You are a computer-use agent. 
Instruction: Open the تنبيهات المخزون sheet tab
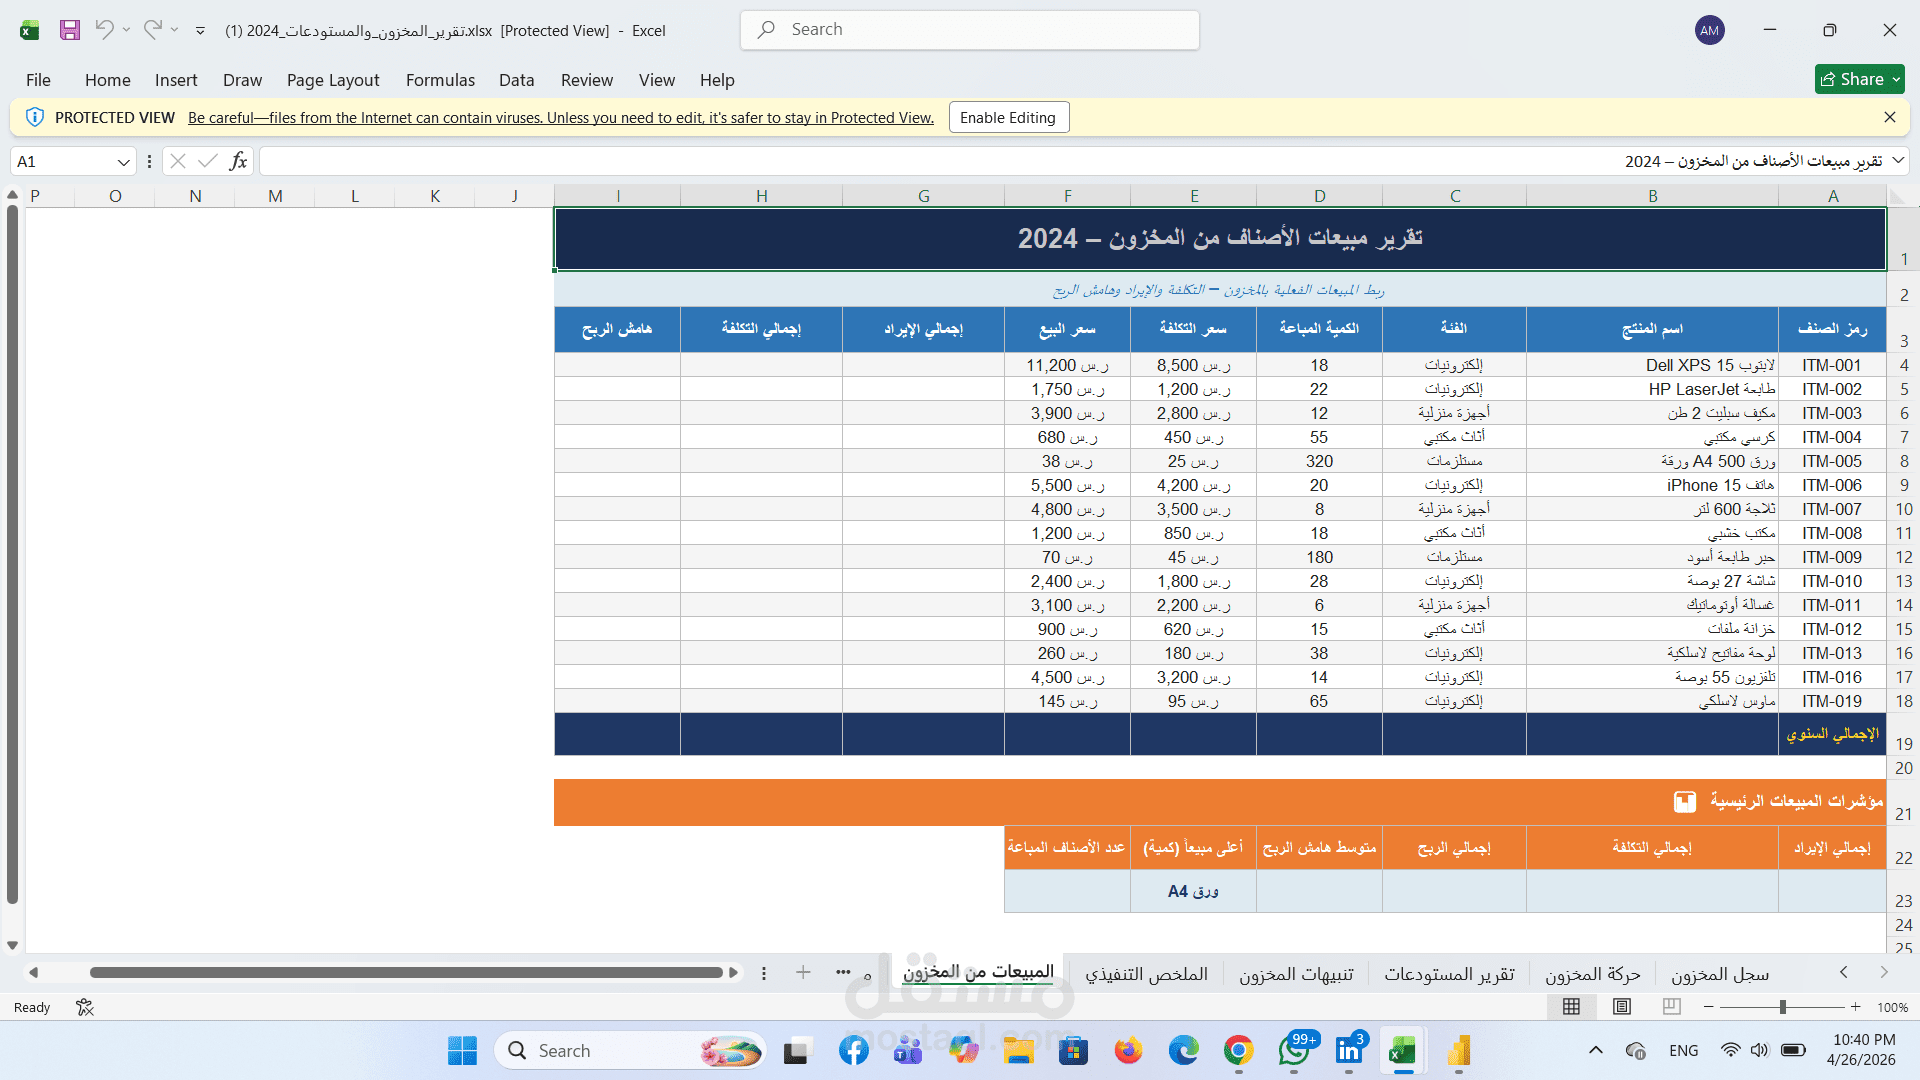tap(1296, 974)
